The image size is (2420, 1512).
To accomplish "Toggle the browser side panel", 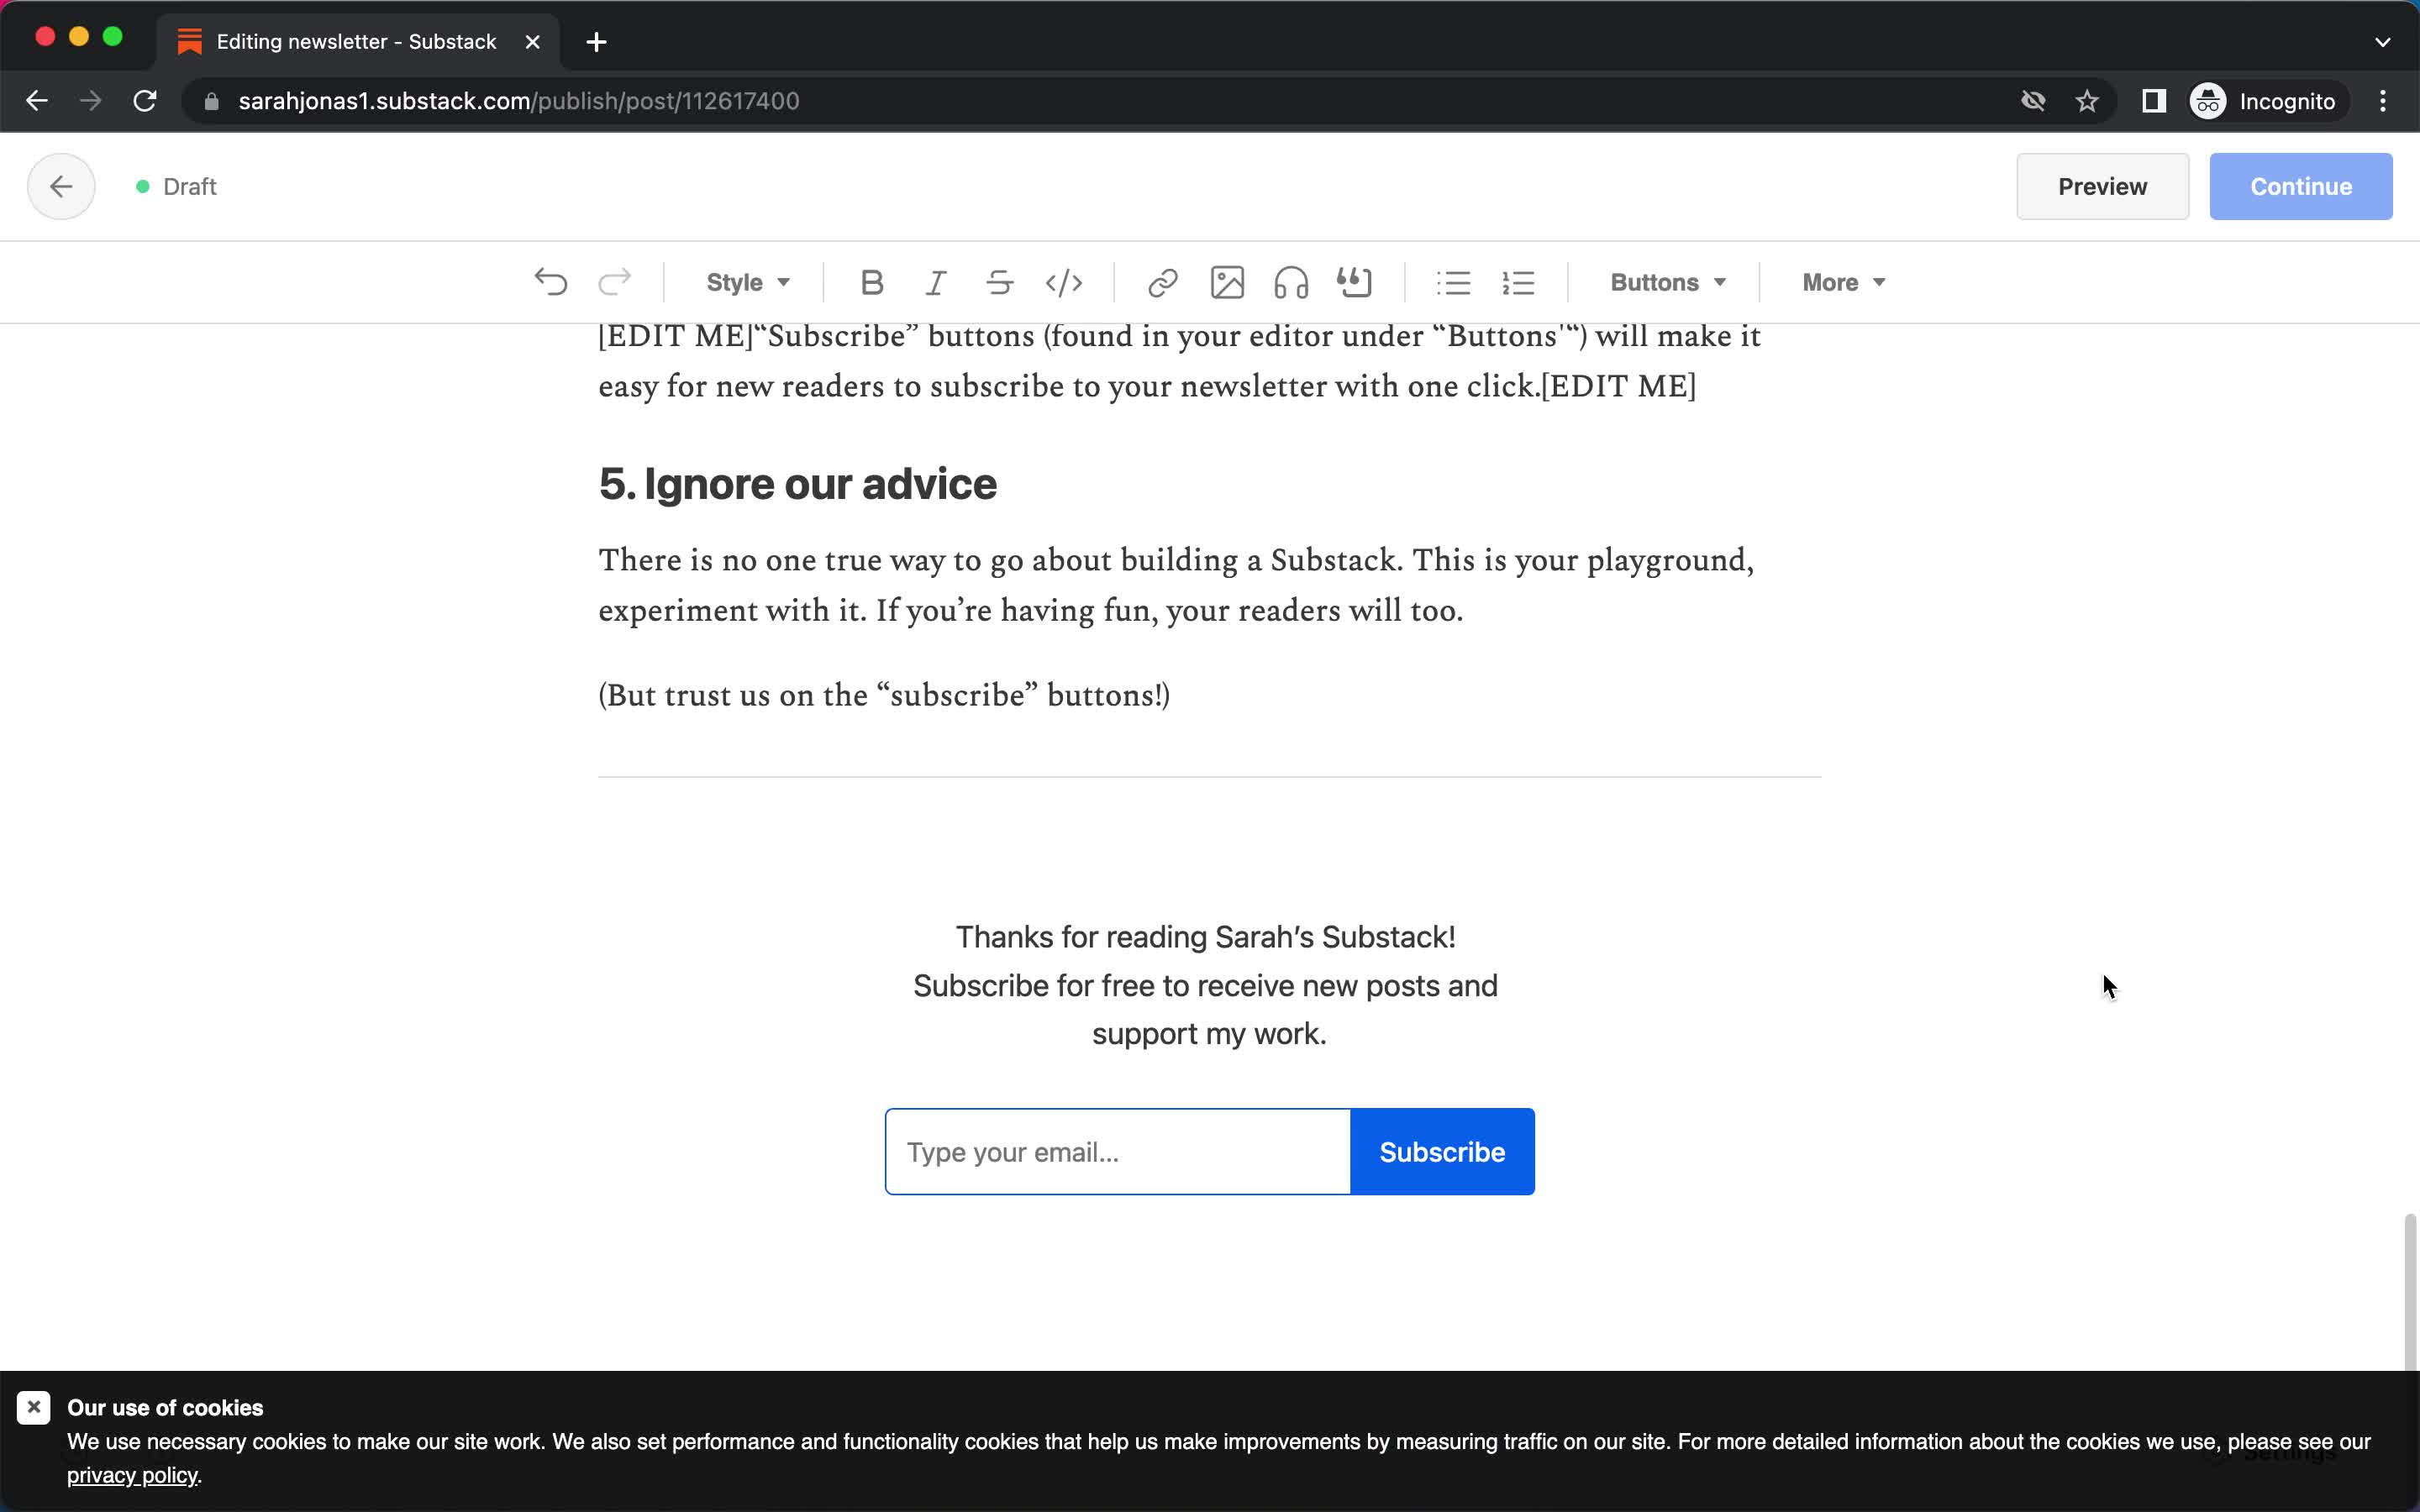I will 2154,101.
